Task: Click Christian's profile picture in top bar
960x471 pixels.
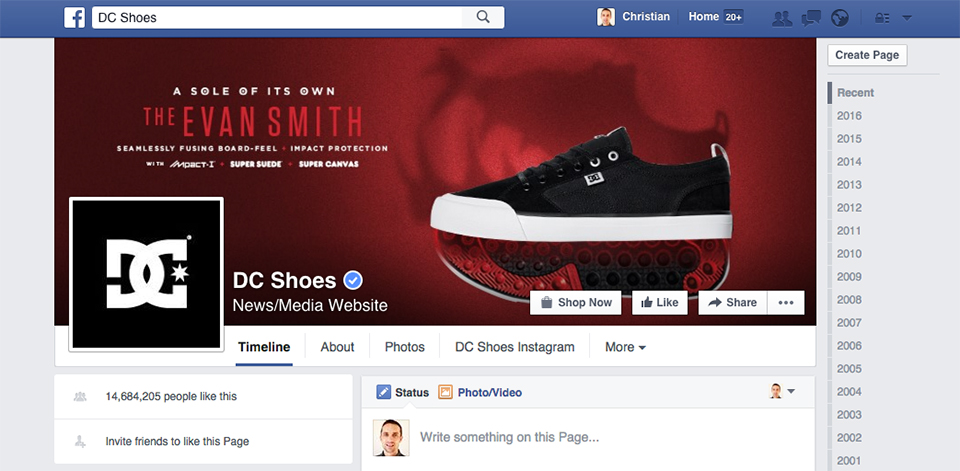Action: point(606,17)
